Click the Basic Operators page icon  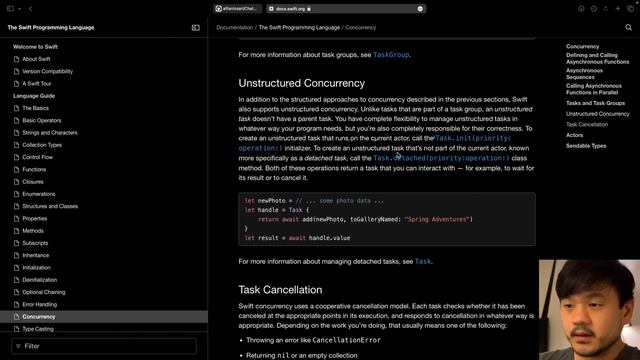pos(16,120)
